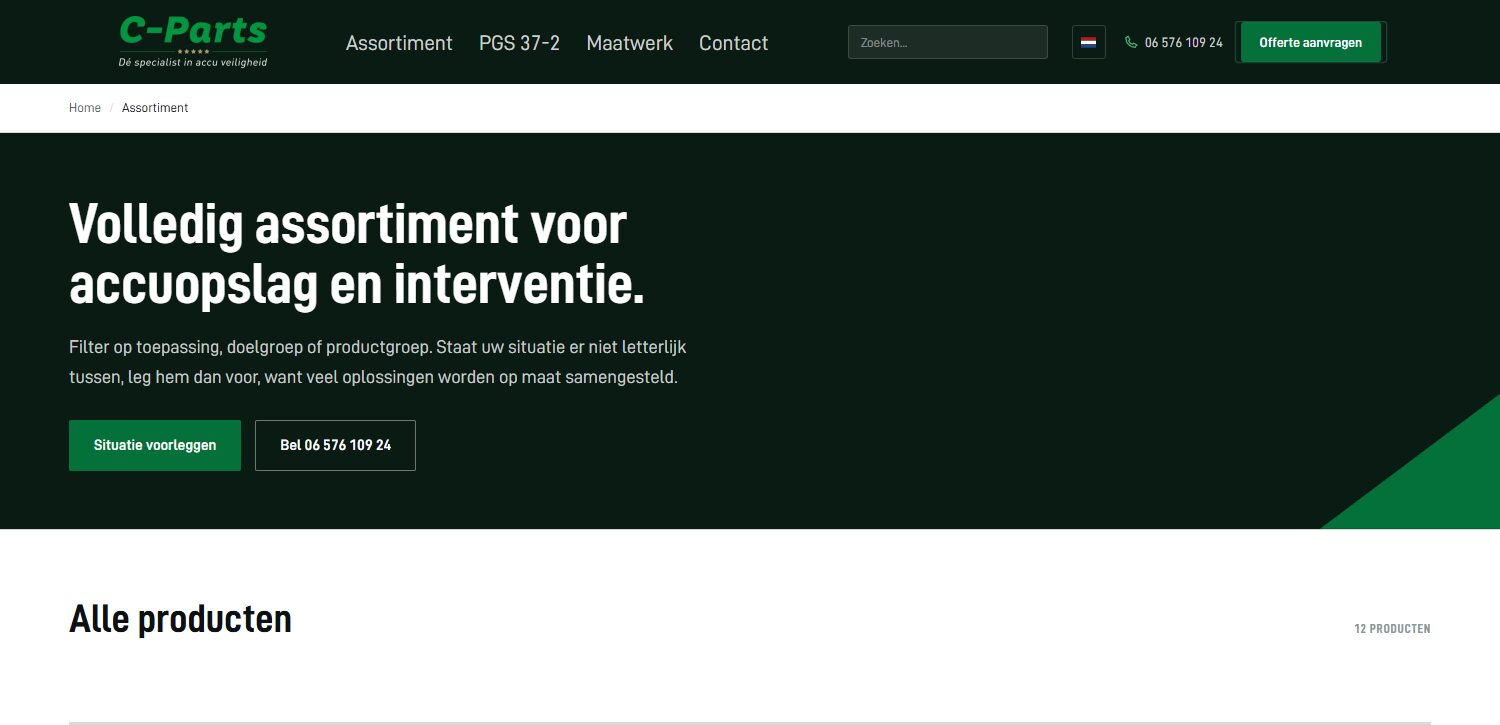
Task: Select the 12 producten count label
Action: (1392, 629)
